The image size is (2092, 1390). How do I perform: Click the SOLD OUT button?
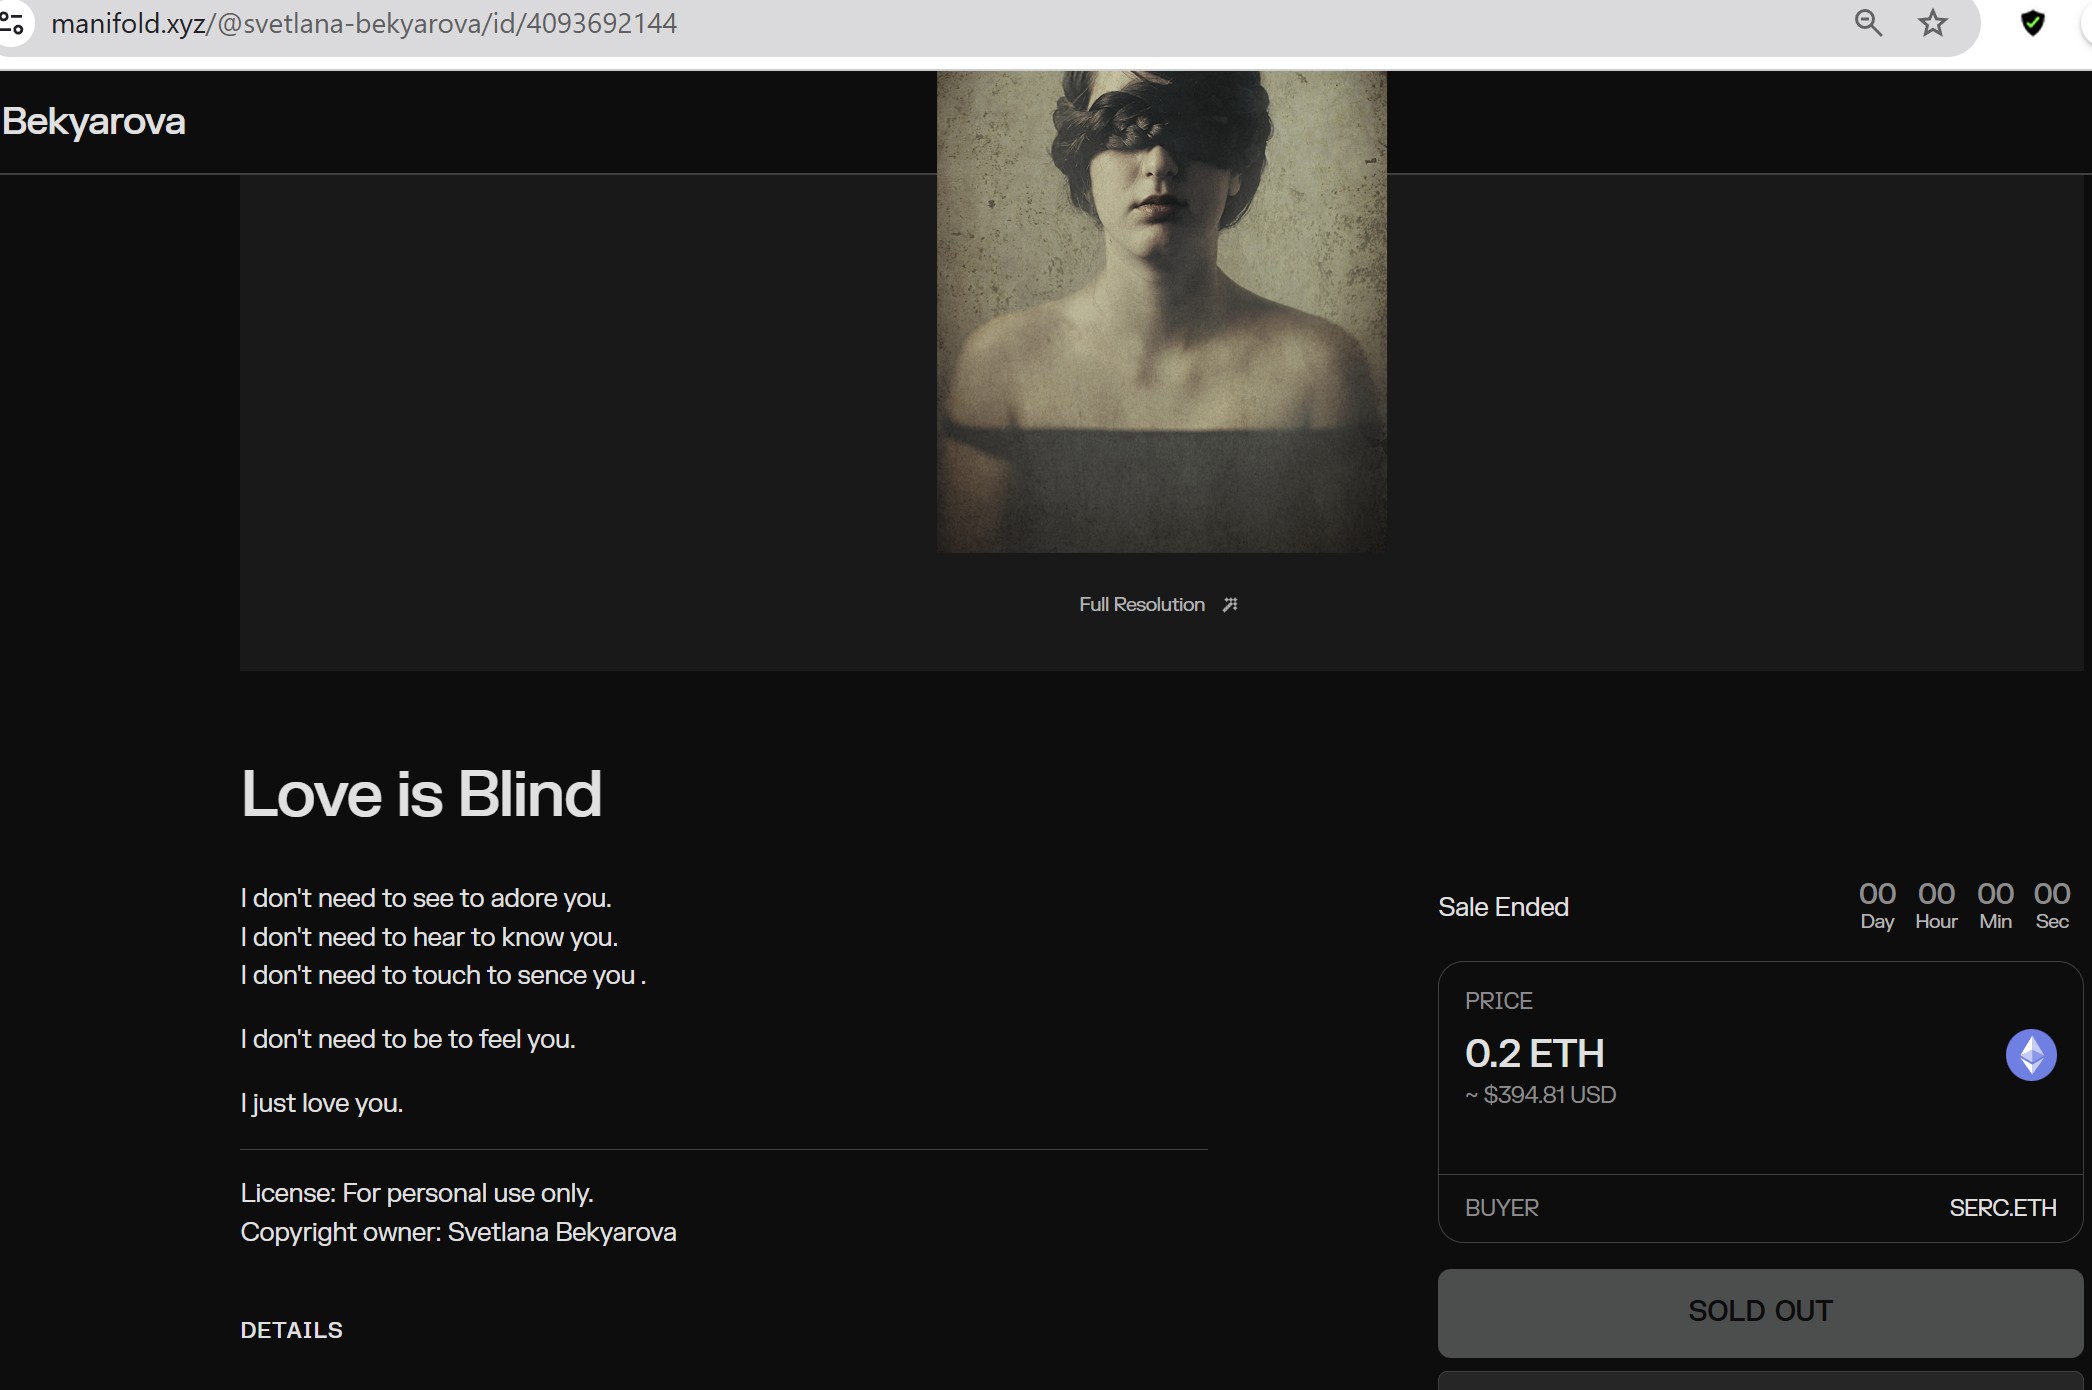point(1760,1312)
